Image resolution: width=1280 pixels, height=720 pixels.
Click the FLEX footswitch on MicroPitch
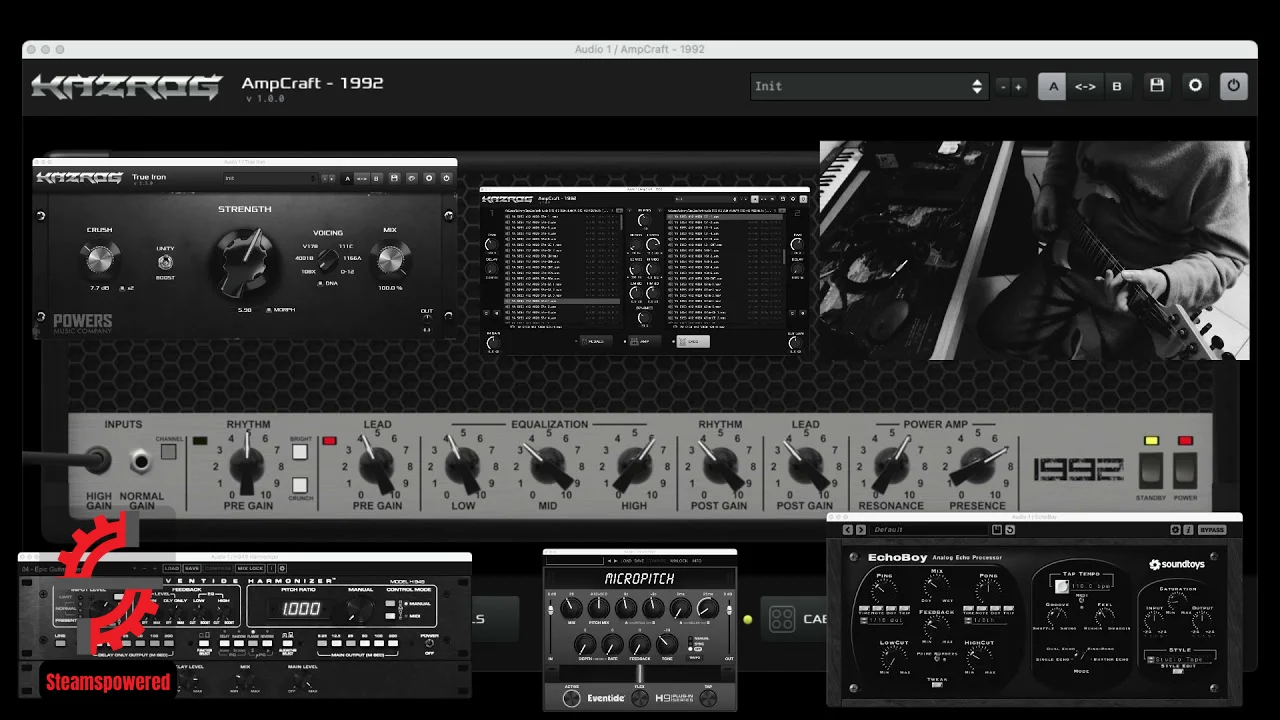tap(640, 698)
